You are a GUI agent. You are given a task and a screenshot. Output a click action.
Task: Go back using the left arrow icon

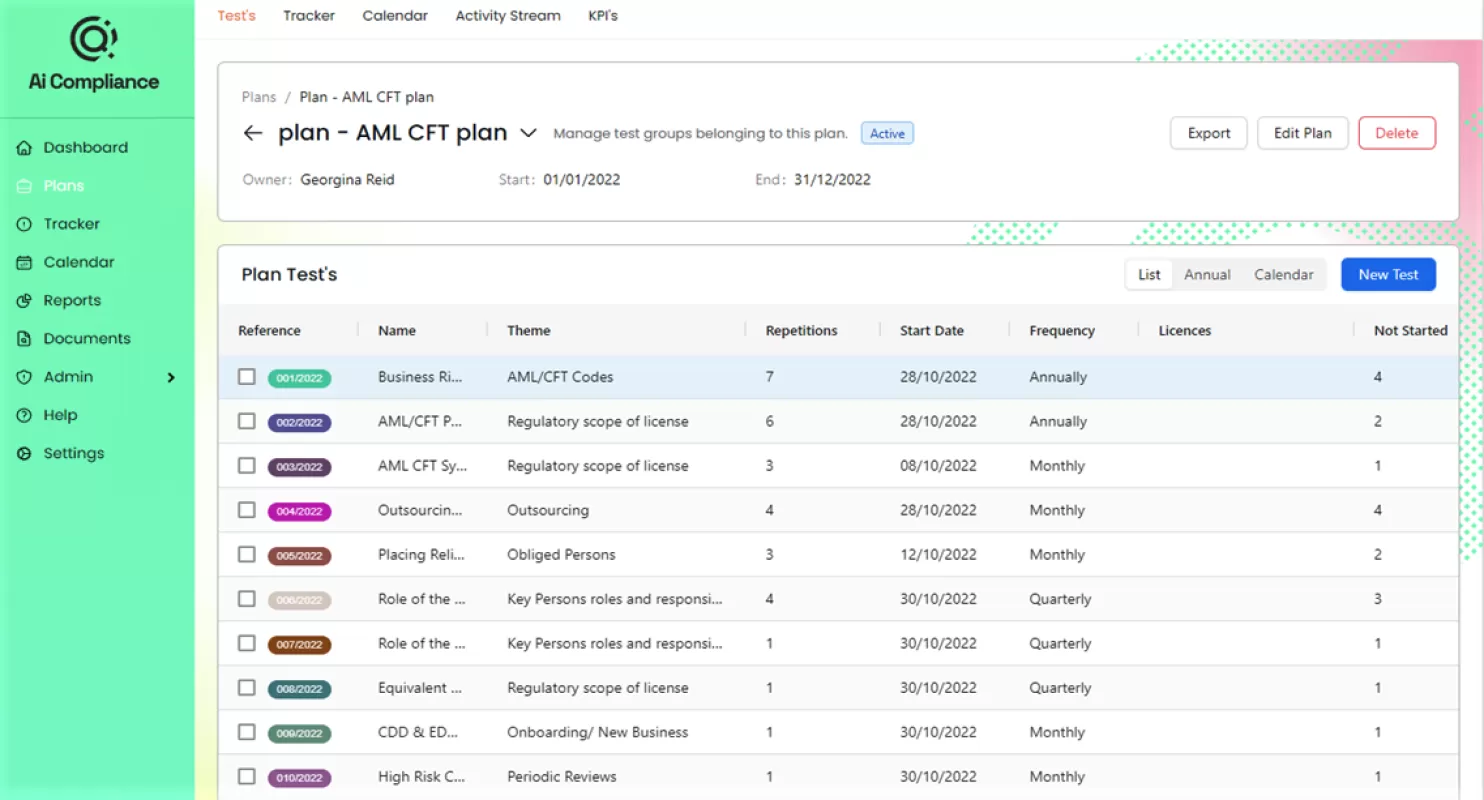(253, 133)
